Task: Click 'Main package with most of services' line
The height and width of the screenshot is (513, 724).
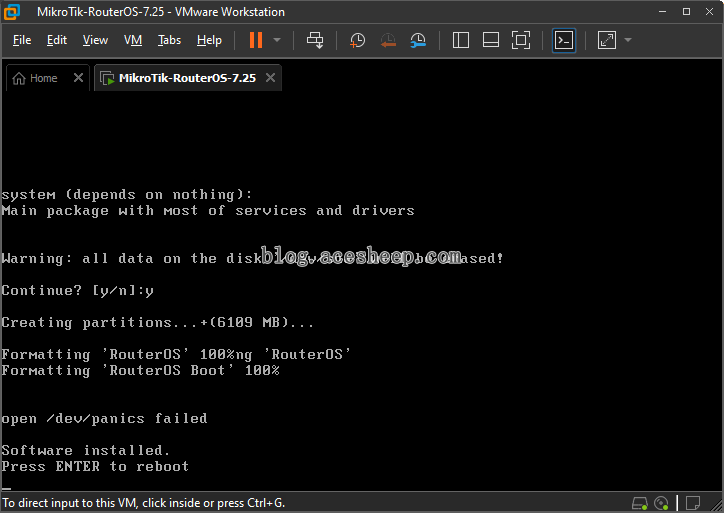Action: (208, 211)
